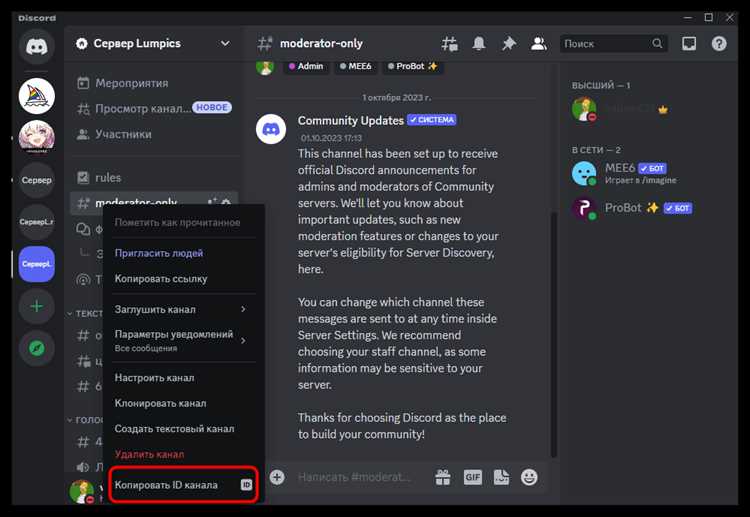Toggle the member list icon
Viewport: 750px width, 517px height.
coord(539,44)
